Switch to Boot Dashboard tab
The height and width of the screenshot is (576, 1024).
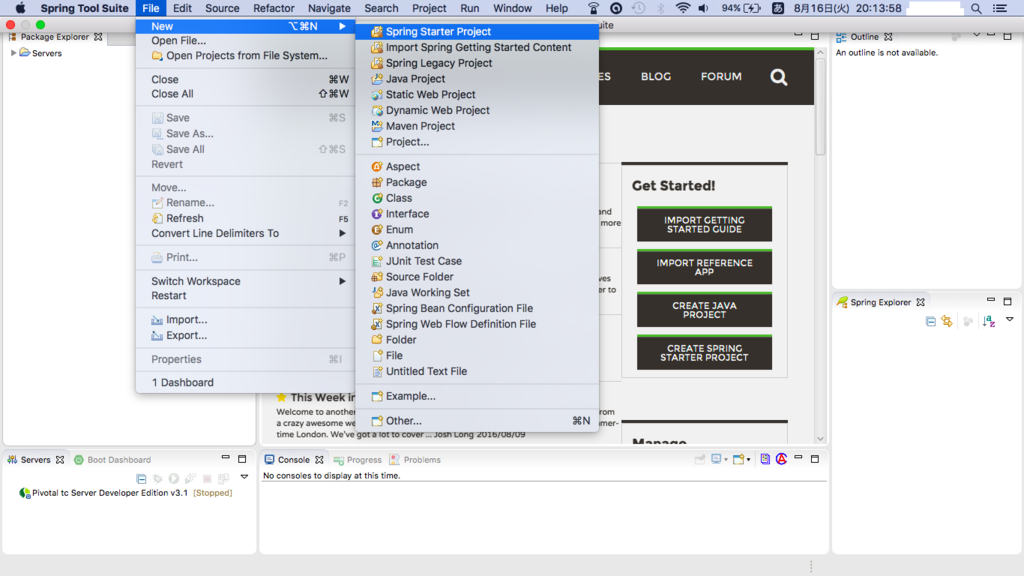coord(112,460)
